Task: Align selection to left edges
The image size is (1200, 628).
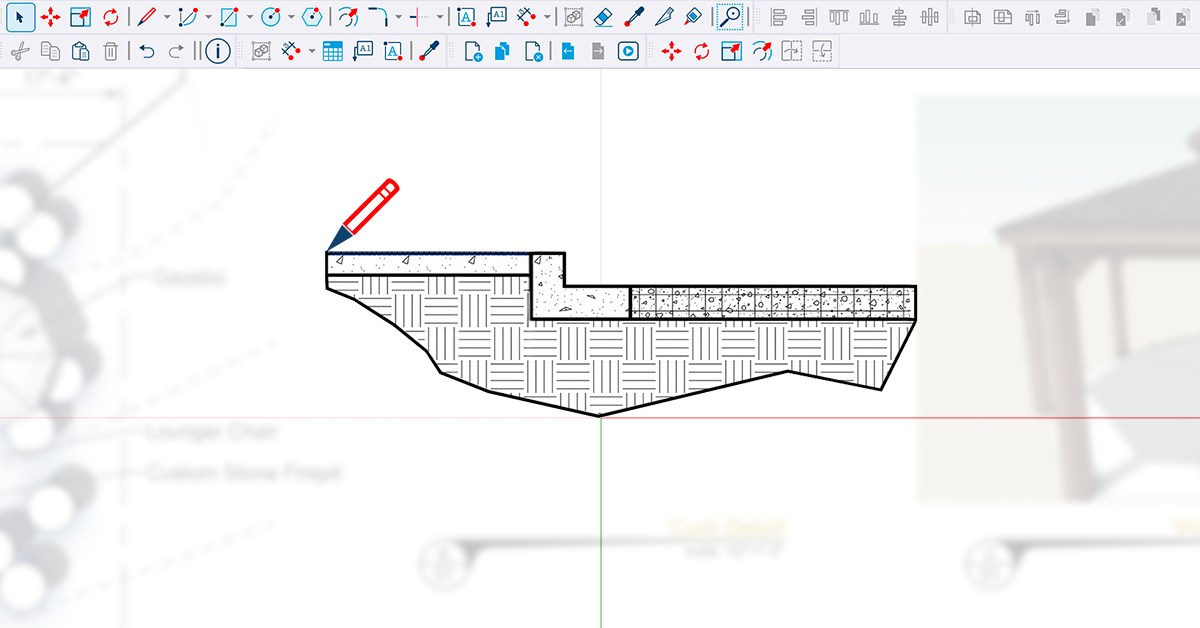Action: tap(779, 17)
